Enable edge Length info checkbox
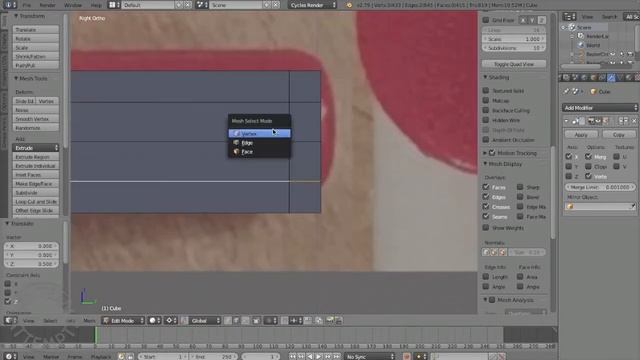 pos(486,276)
